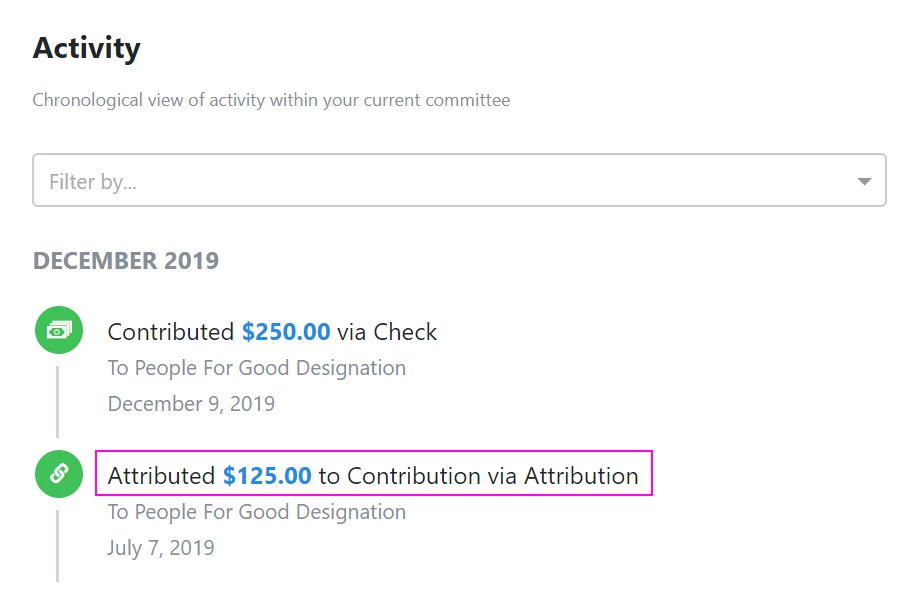Click timeline connector below the attribution icon
The image size is (917, 602).
coord(57,545)
